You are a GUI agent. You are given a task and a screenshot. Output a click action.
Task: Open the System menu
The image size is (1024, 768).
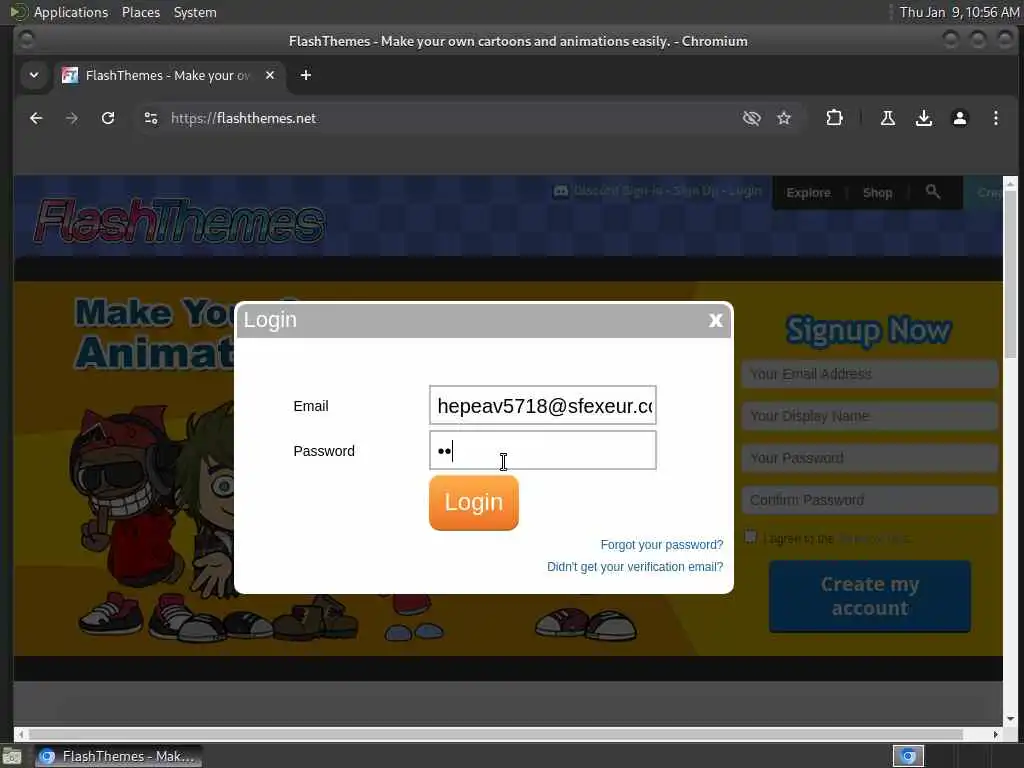click(195, 12)
